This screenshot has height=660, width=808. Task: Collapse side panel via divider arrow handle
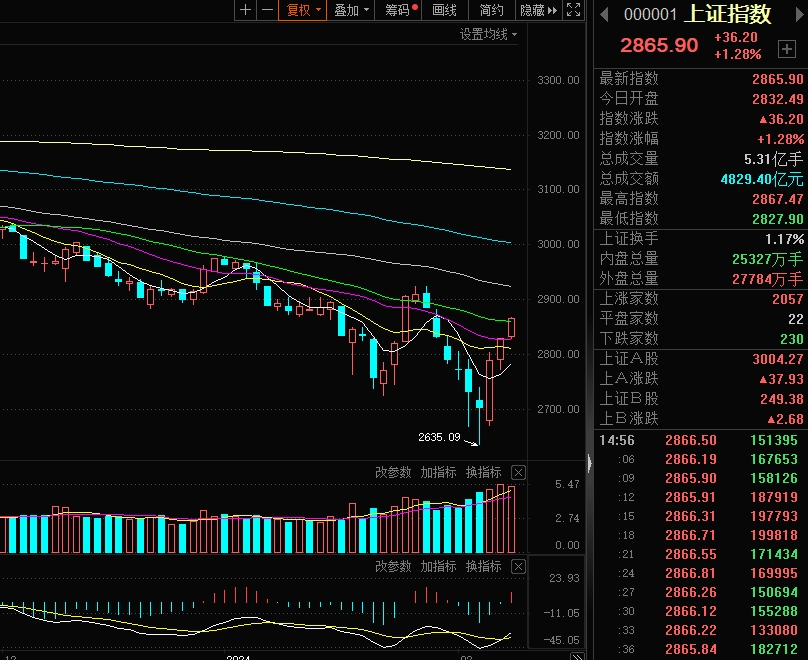[x=590, y=463]
